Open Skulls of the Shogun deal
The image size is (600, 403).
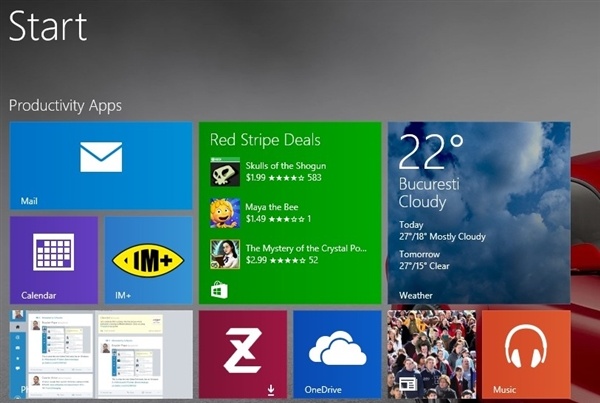point(268,171)
